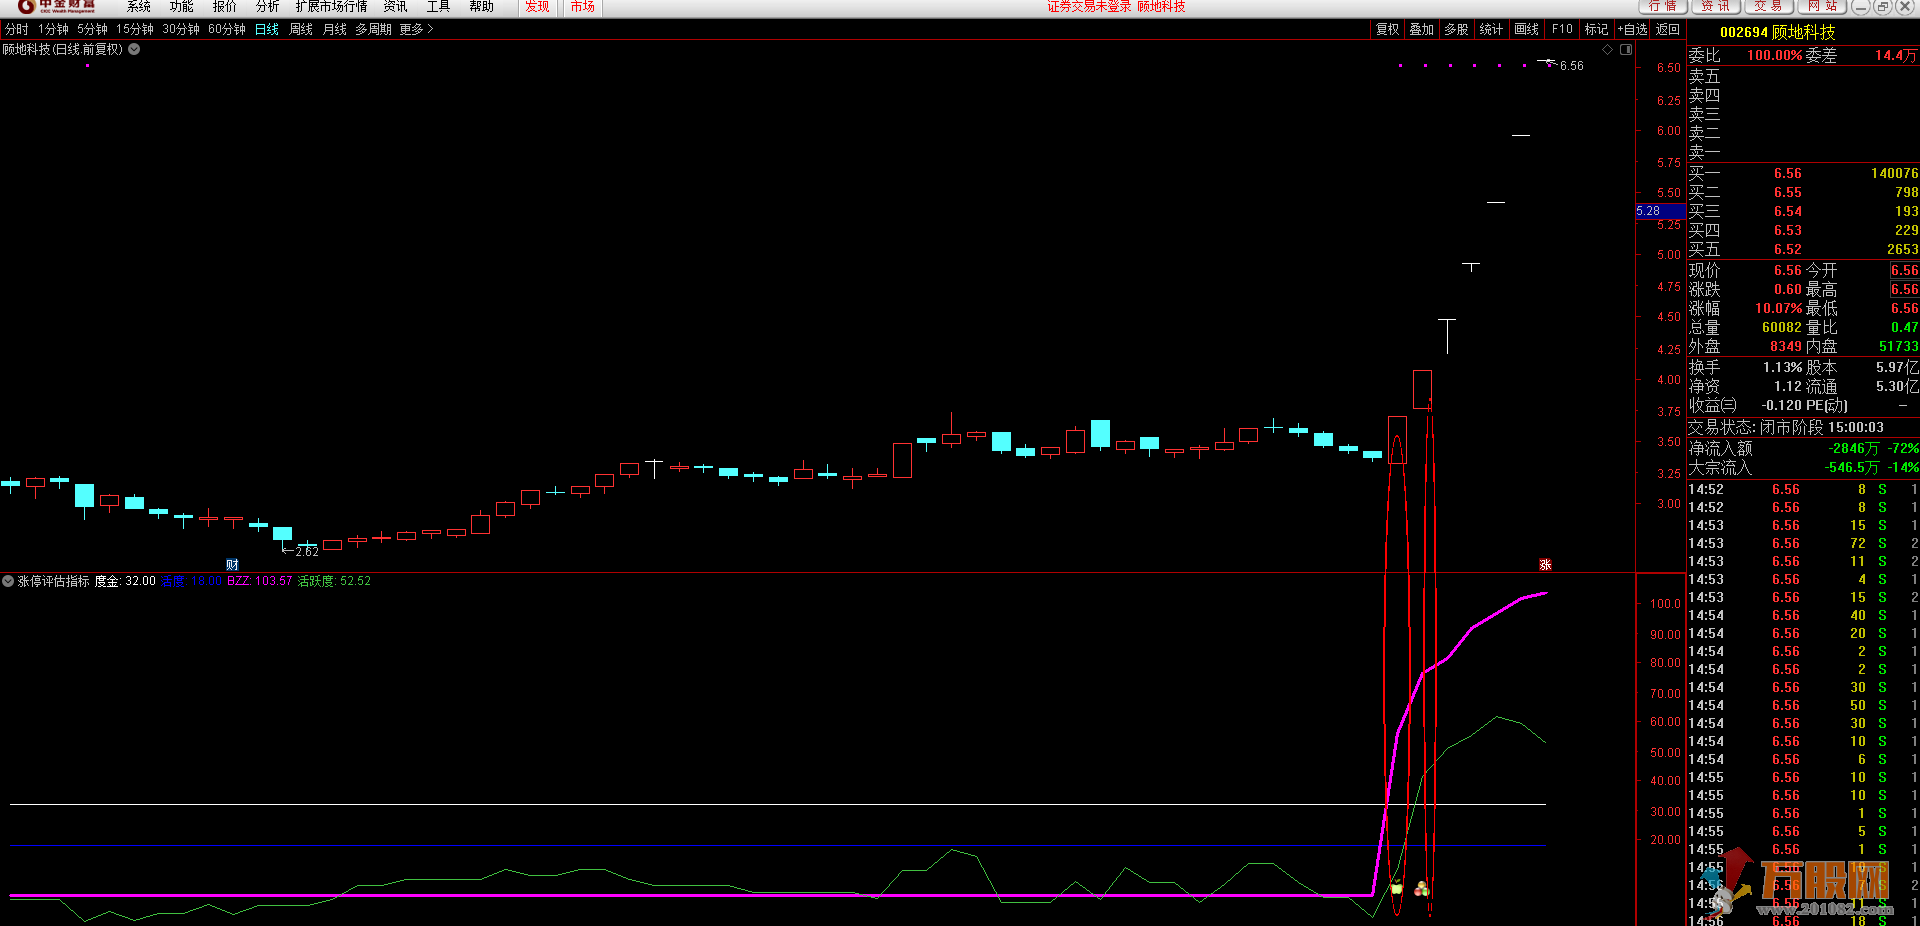The image size is (1920, 926).
Task: Switch to the 市场 tab
Action: [582, 7]
